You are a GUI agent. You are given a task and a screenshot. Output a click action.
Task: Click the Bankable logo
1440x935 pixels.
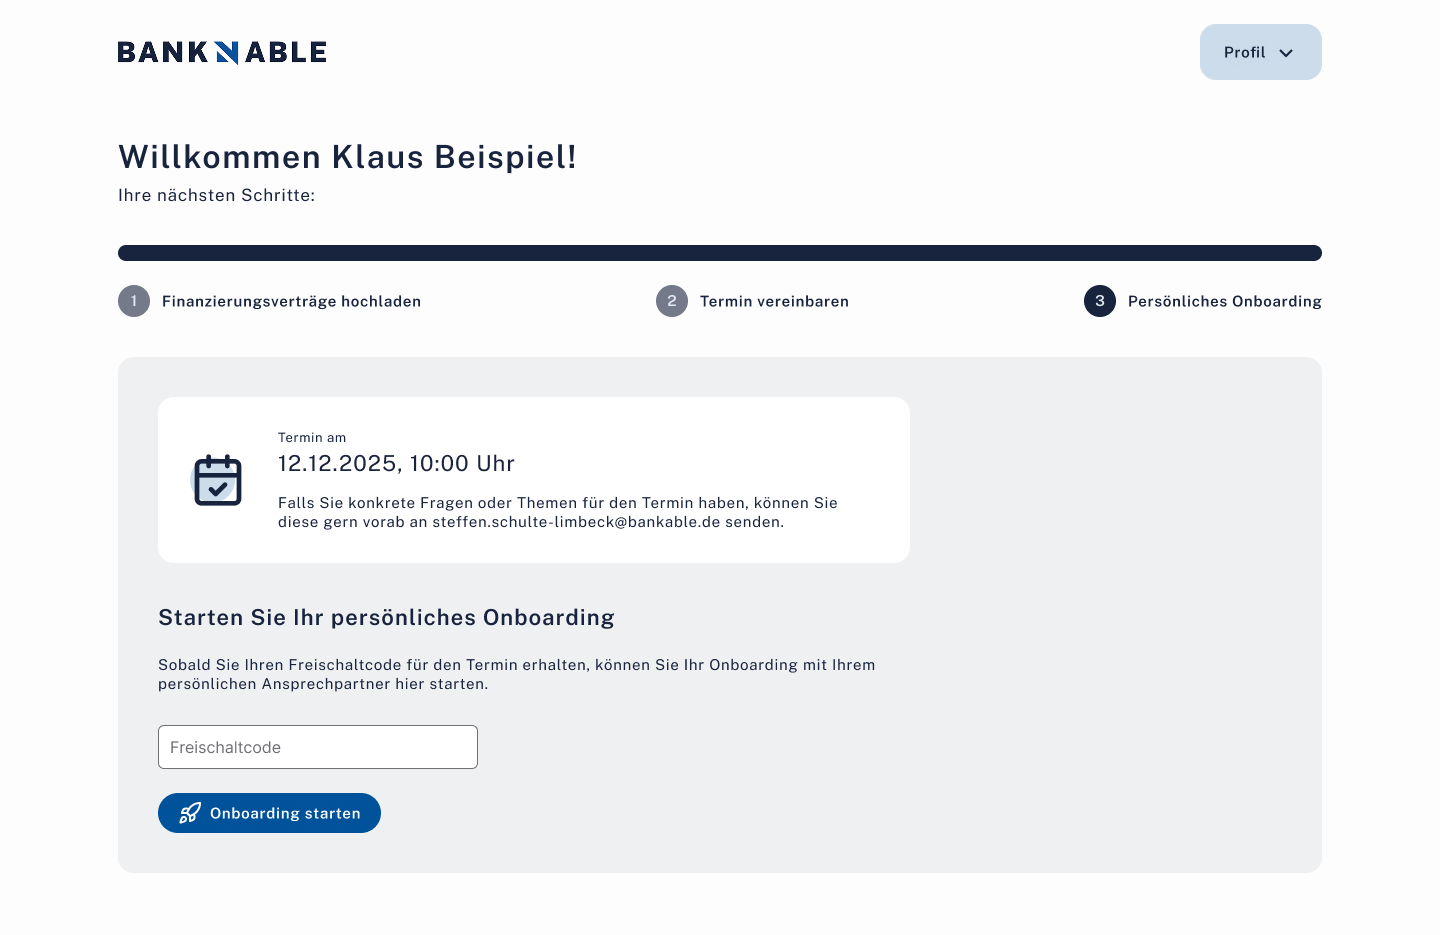coord(222,52)
